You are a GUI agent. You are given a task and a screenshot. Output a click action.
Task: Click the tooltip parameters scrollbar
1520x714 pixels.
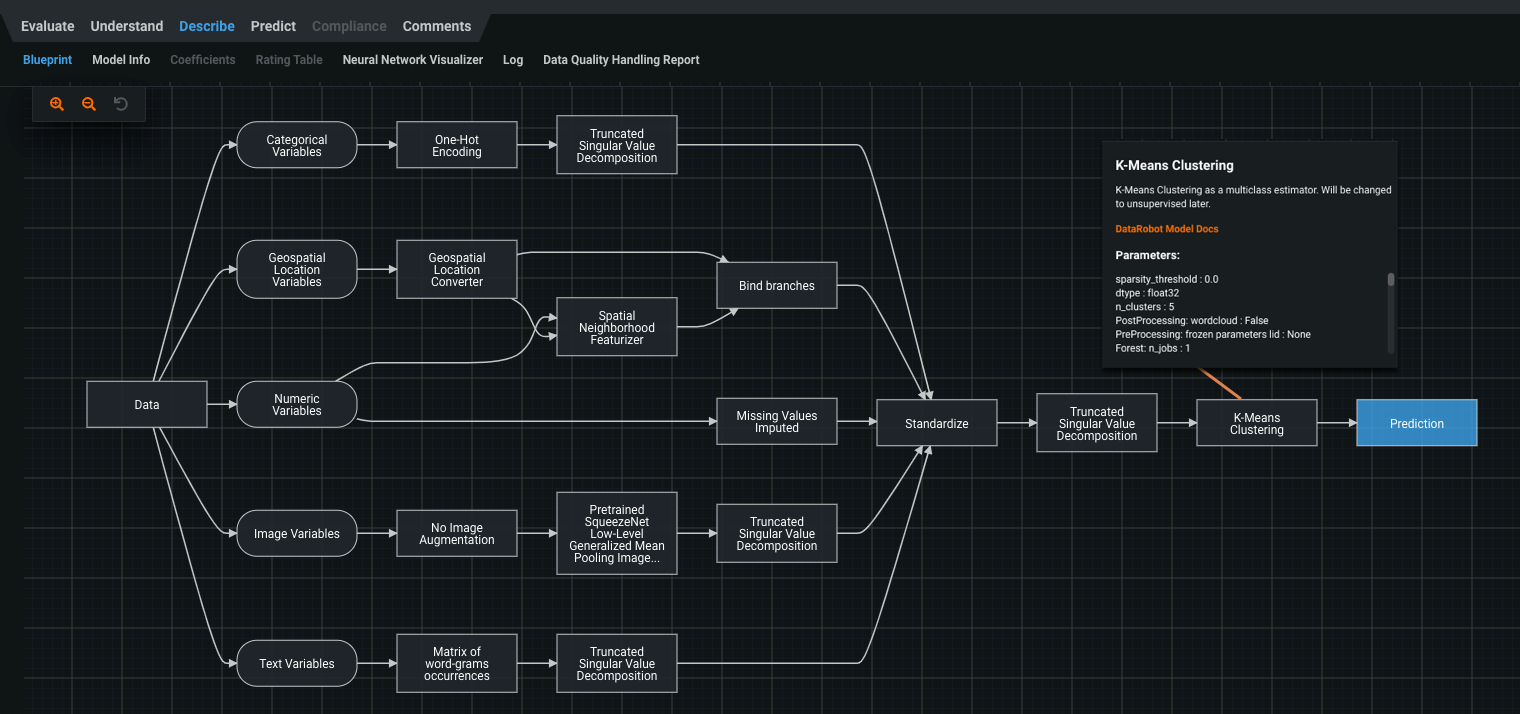1390,280
